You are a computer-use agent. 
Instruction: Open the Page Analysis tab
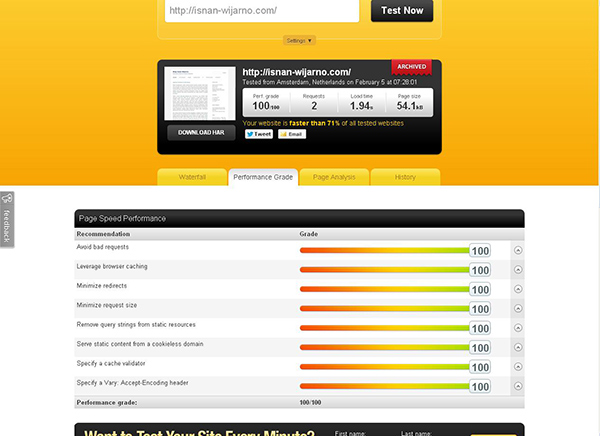click(334, 177)
